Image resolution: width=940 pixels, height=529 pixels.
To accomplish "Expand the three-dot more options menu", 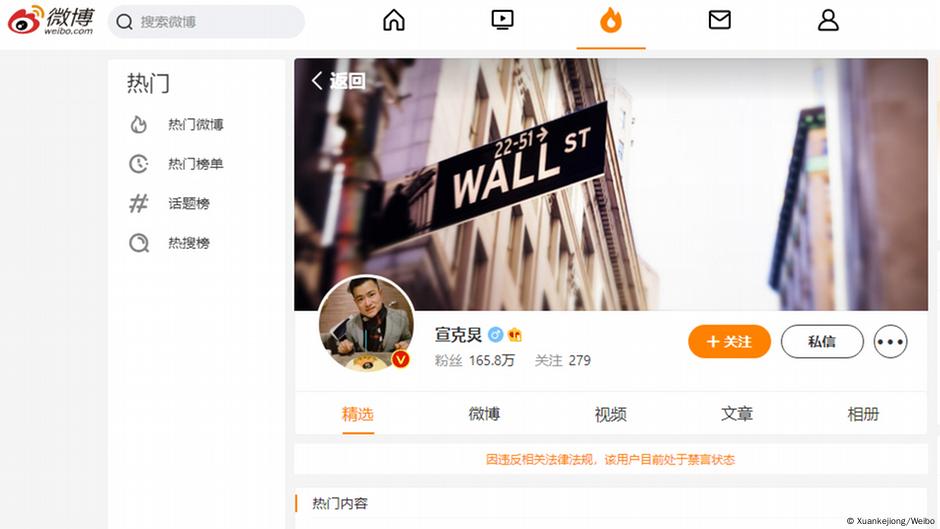I will coord(890,341).
